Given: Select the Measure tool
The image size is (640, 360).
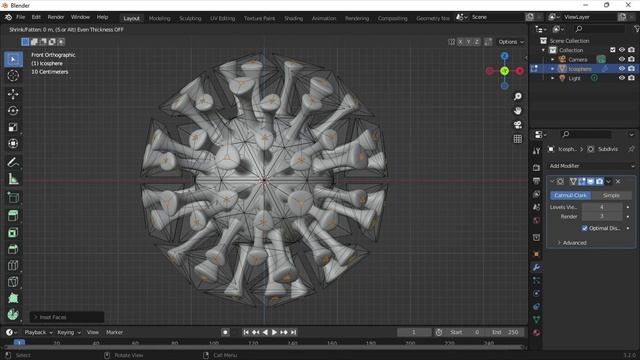Looking at the screenshot, I should click(13, 179).
